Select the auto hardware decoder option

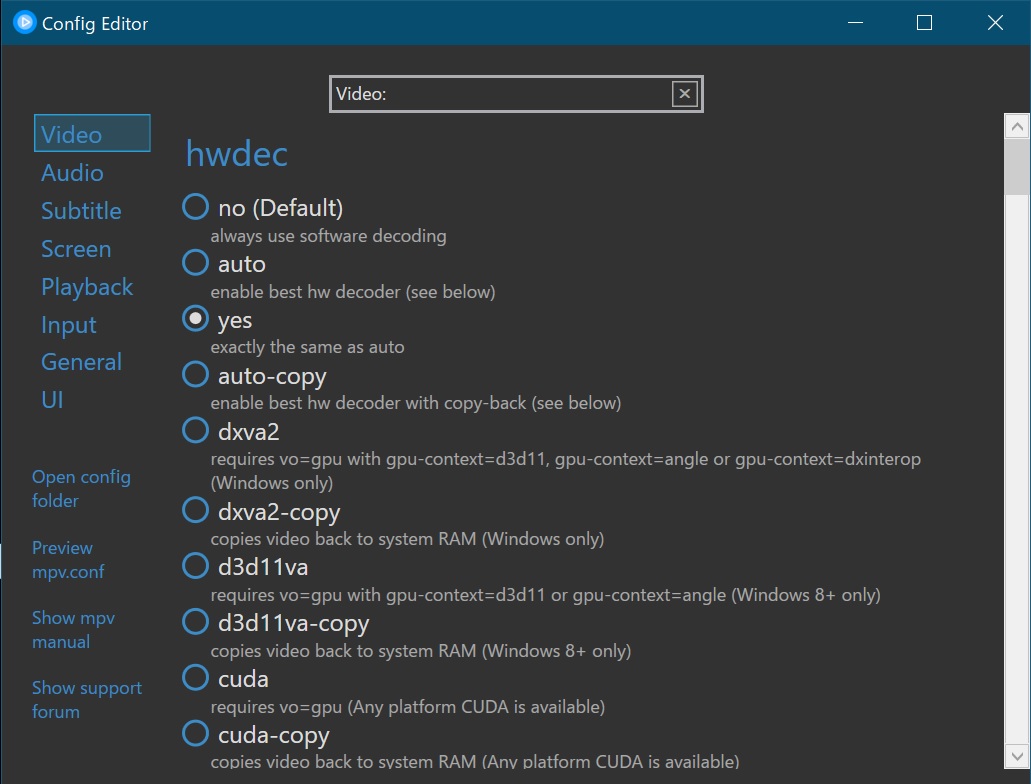(x=195, y=263)
